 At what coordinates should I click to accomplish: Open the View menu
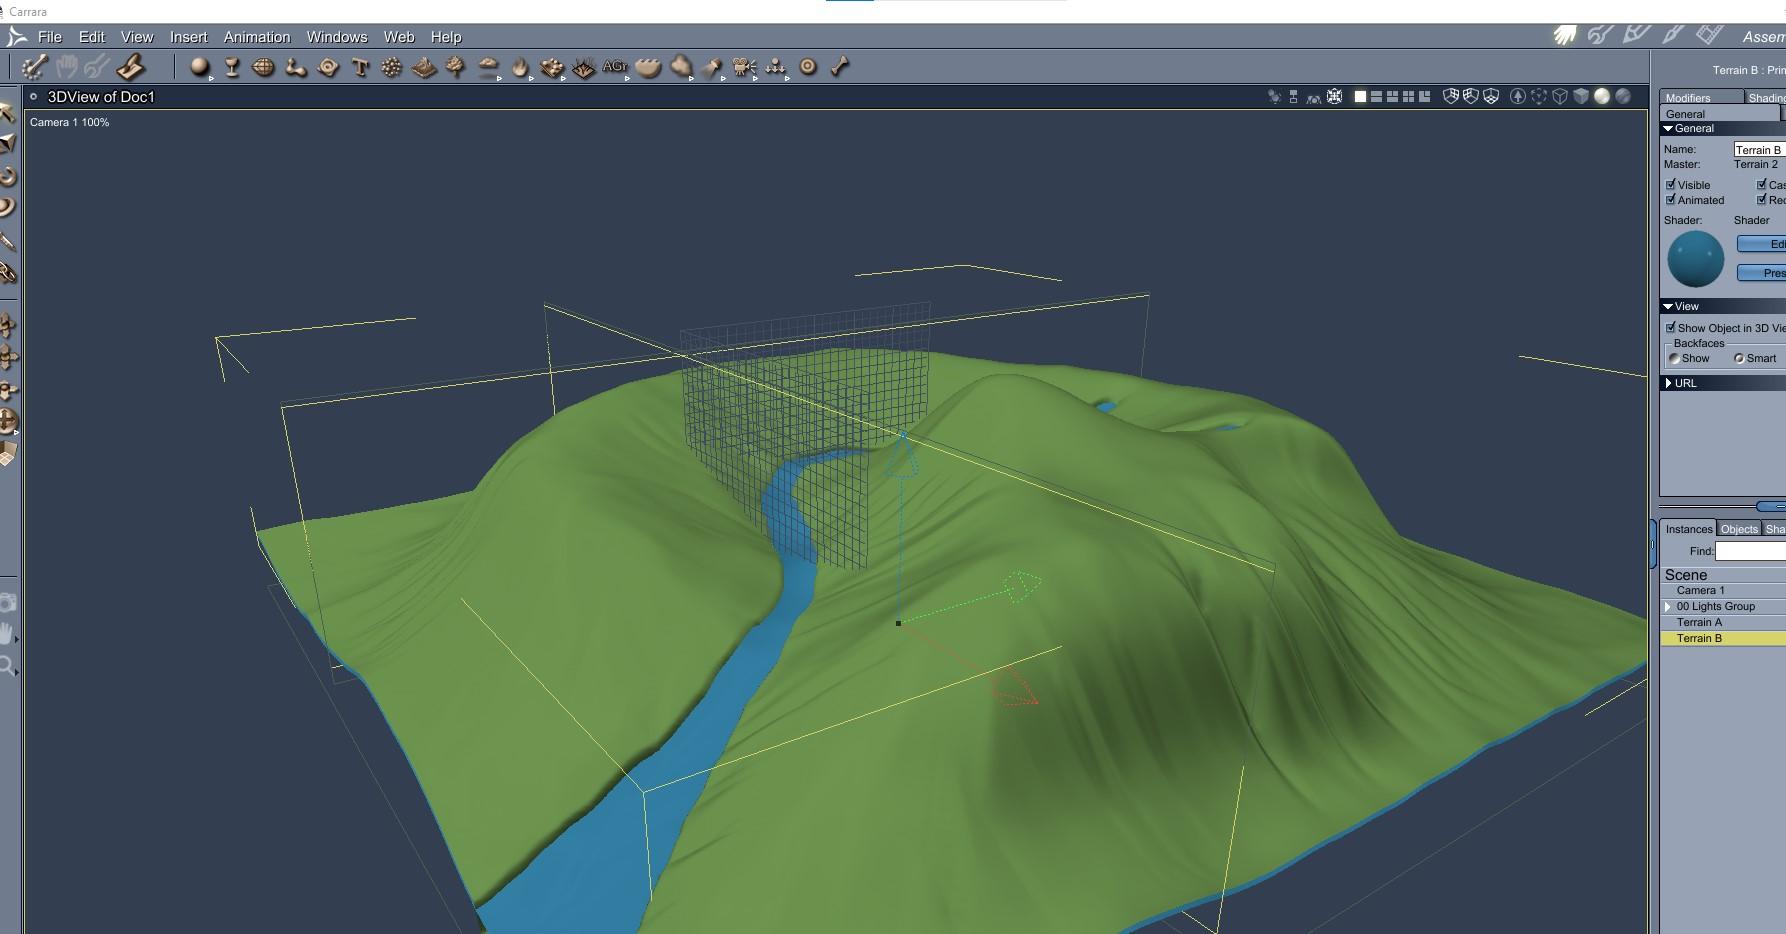pyautogui.click(x=137, y=37)
